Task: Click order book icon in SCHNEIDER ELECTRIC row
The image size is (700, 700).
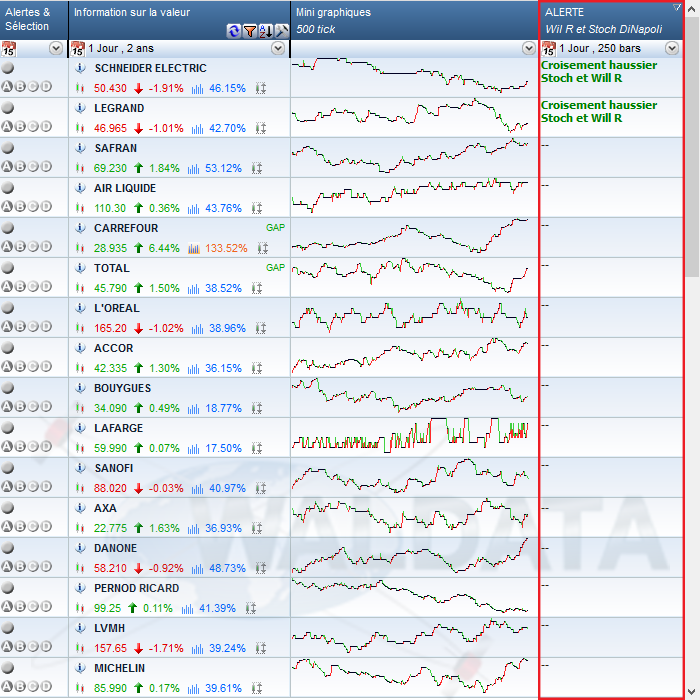Action: tap(261, 88)
